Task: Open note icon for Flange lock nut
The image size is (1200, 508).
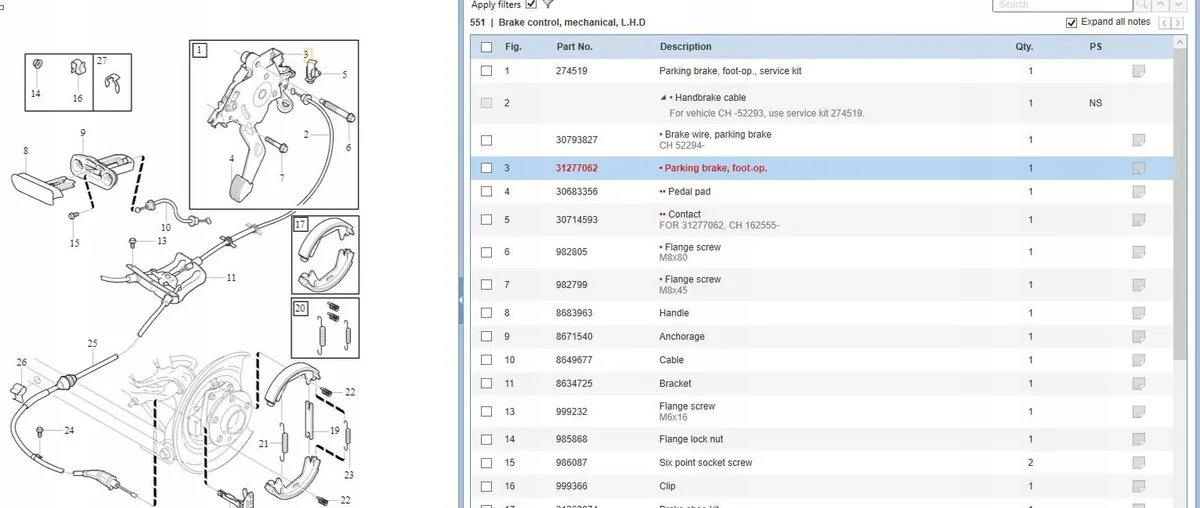Action: (x=1138, y=439)
